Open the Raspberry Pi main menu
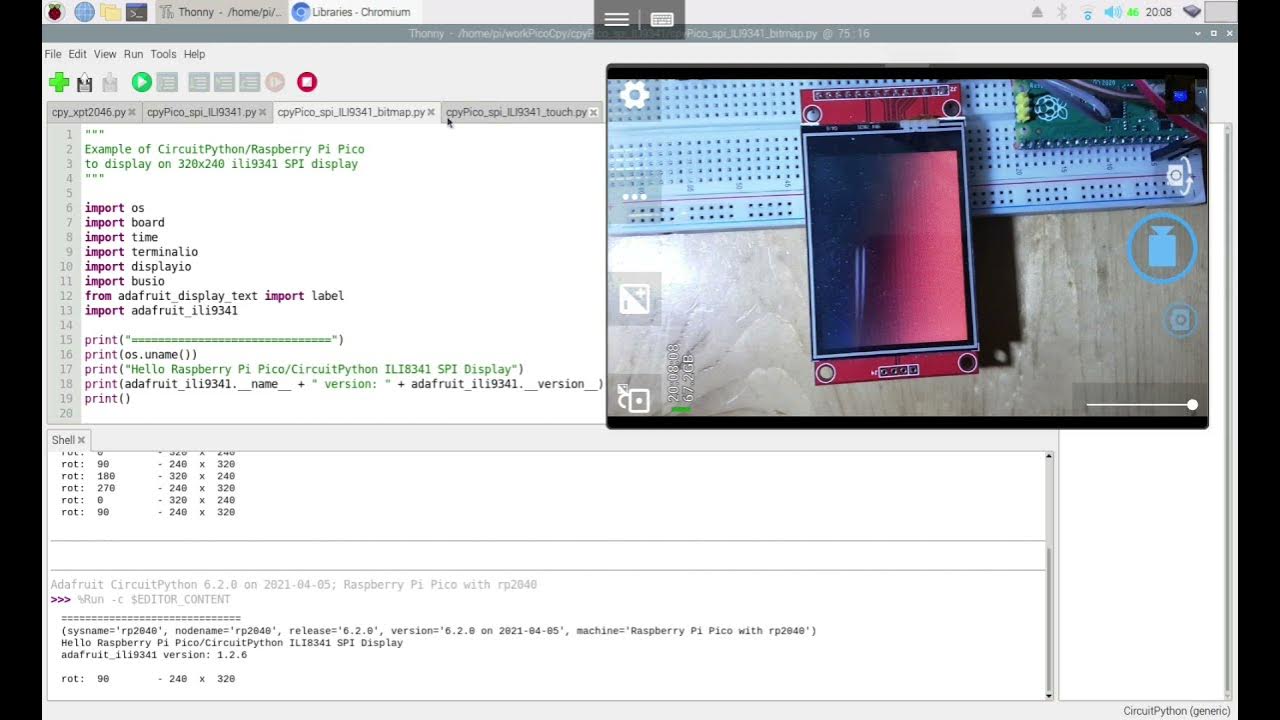 pos(55,12)
